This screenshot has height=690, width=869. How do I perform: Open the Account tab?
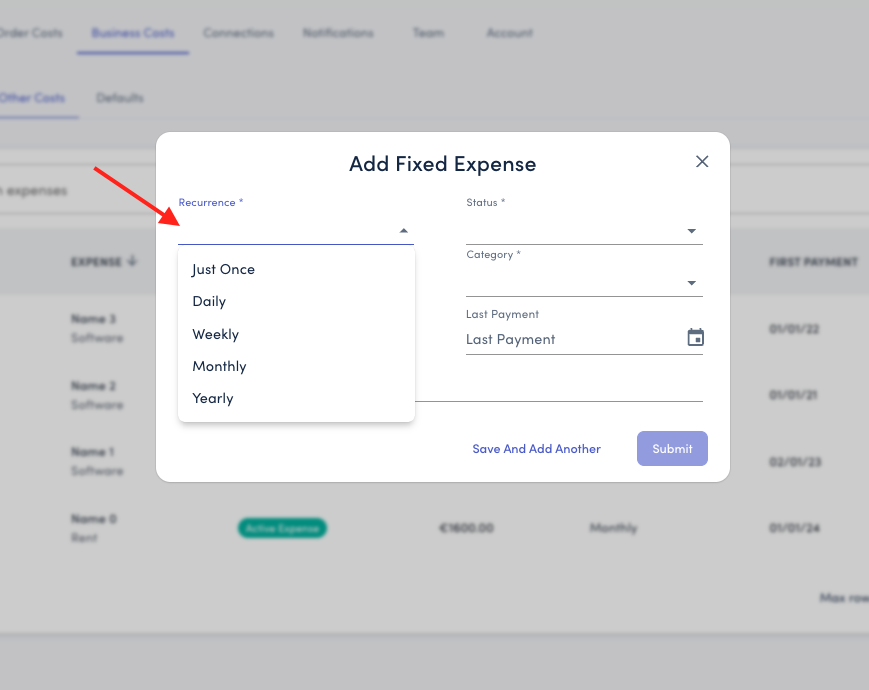coord(509,33)
